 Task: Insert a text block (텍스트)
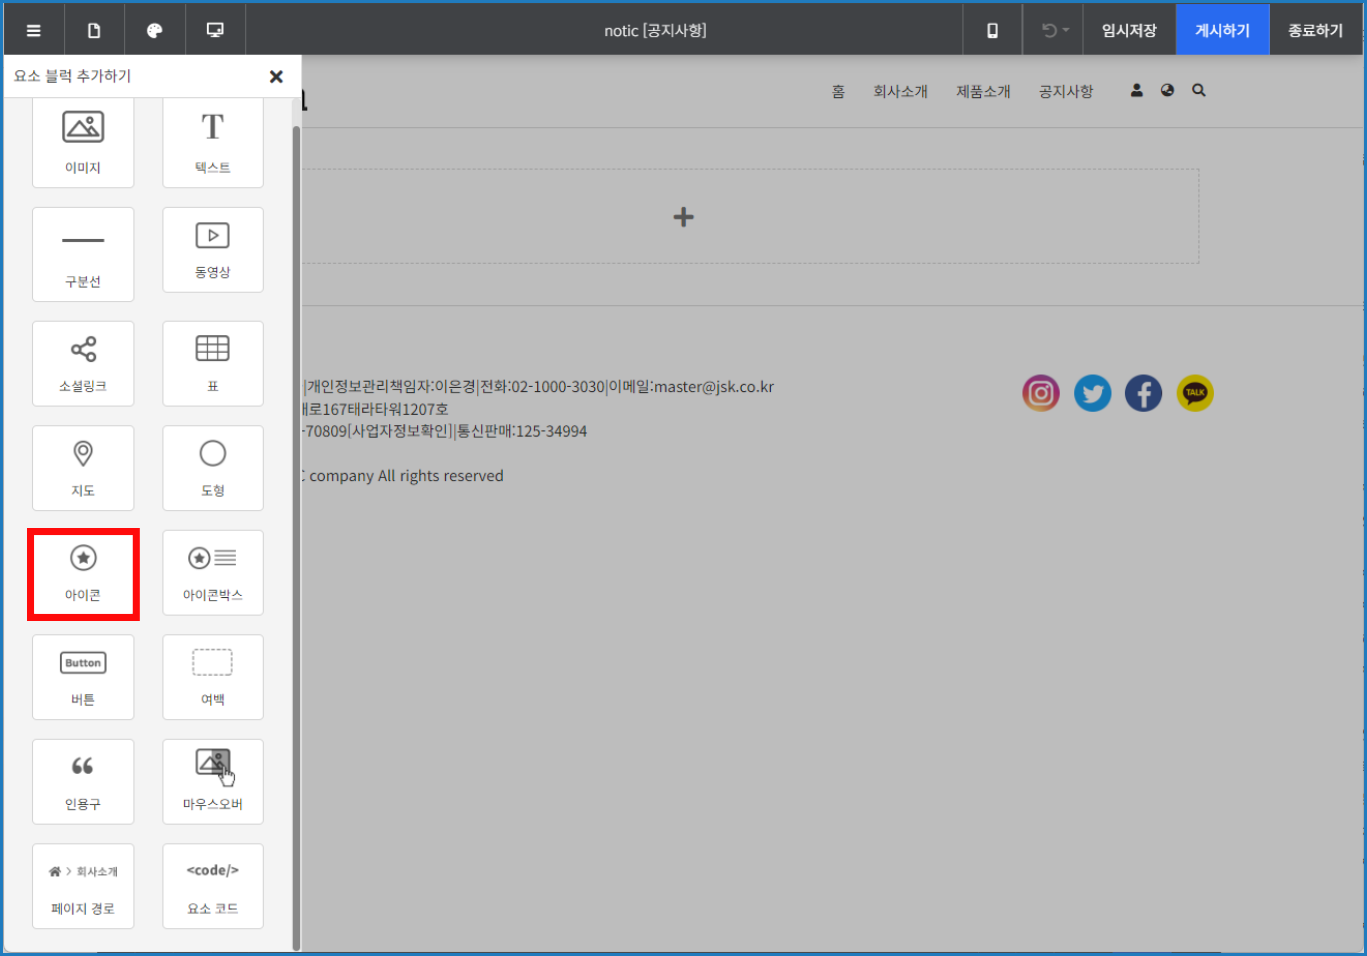(x=213, y=141)
